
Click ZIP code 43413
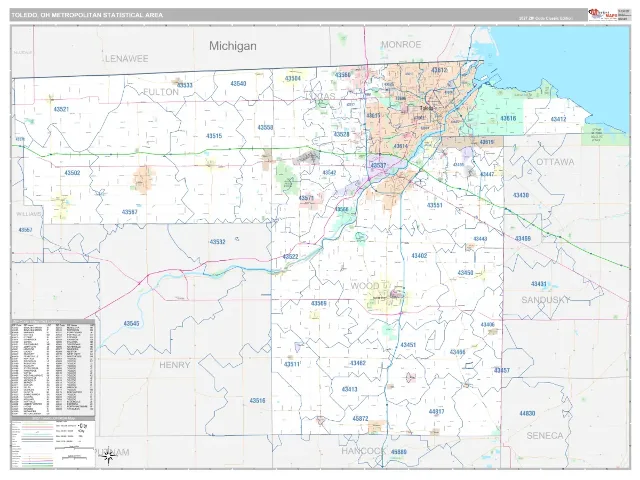[x=349, y=389]
